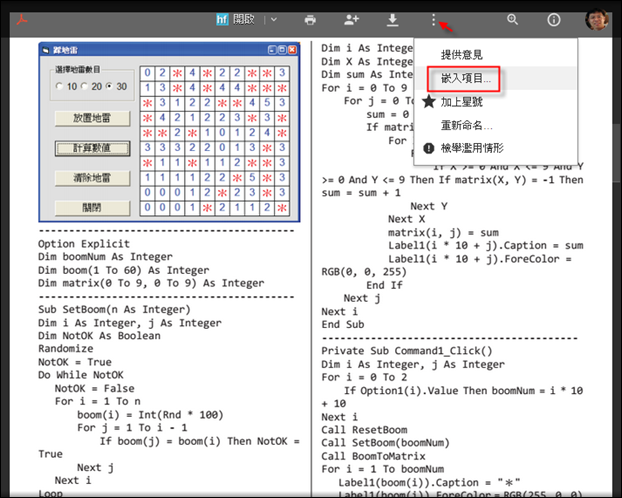The width and height of the screenshot is (622, 498).
Task: Click the 'Private Sub Command1_Click()' line
Action: click(x=407, y=351)
